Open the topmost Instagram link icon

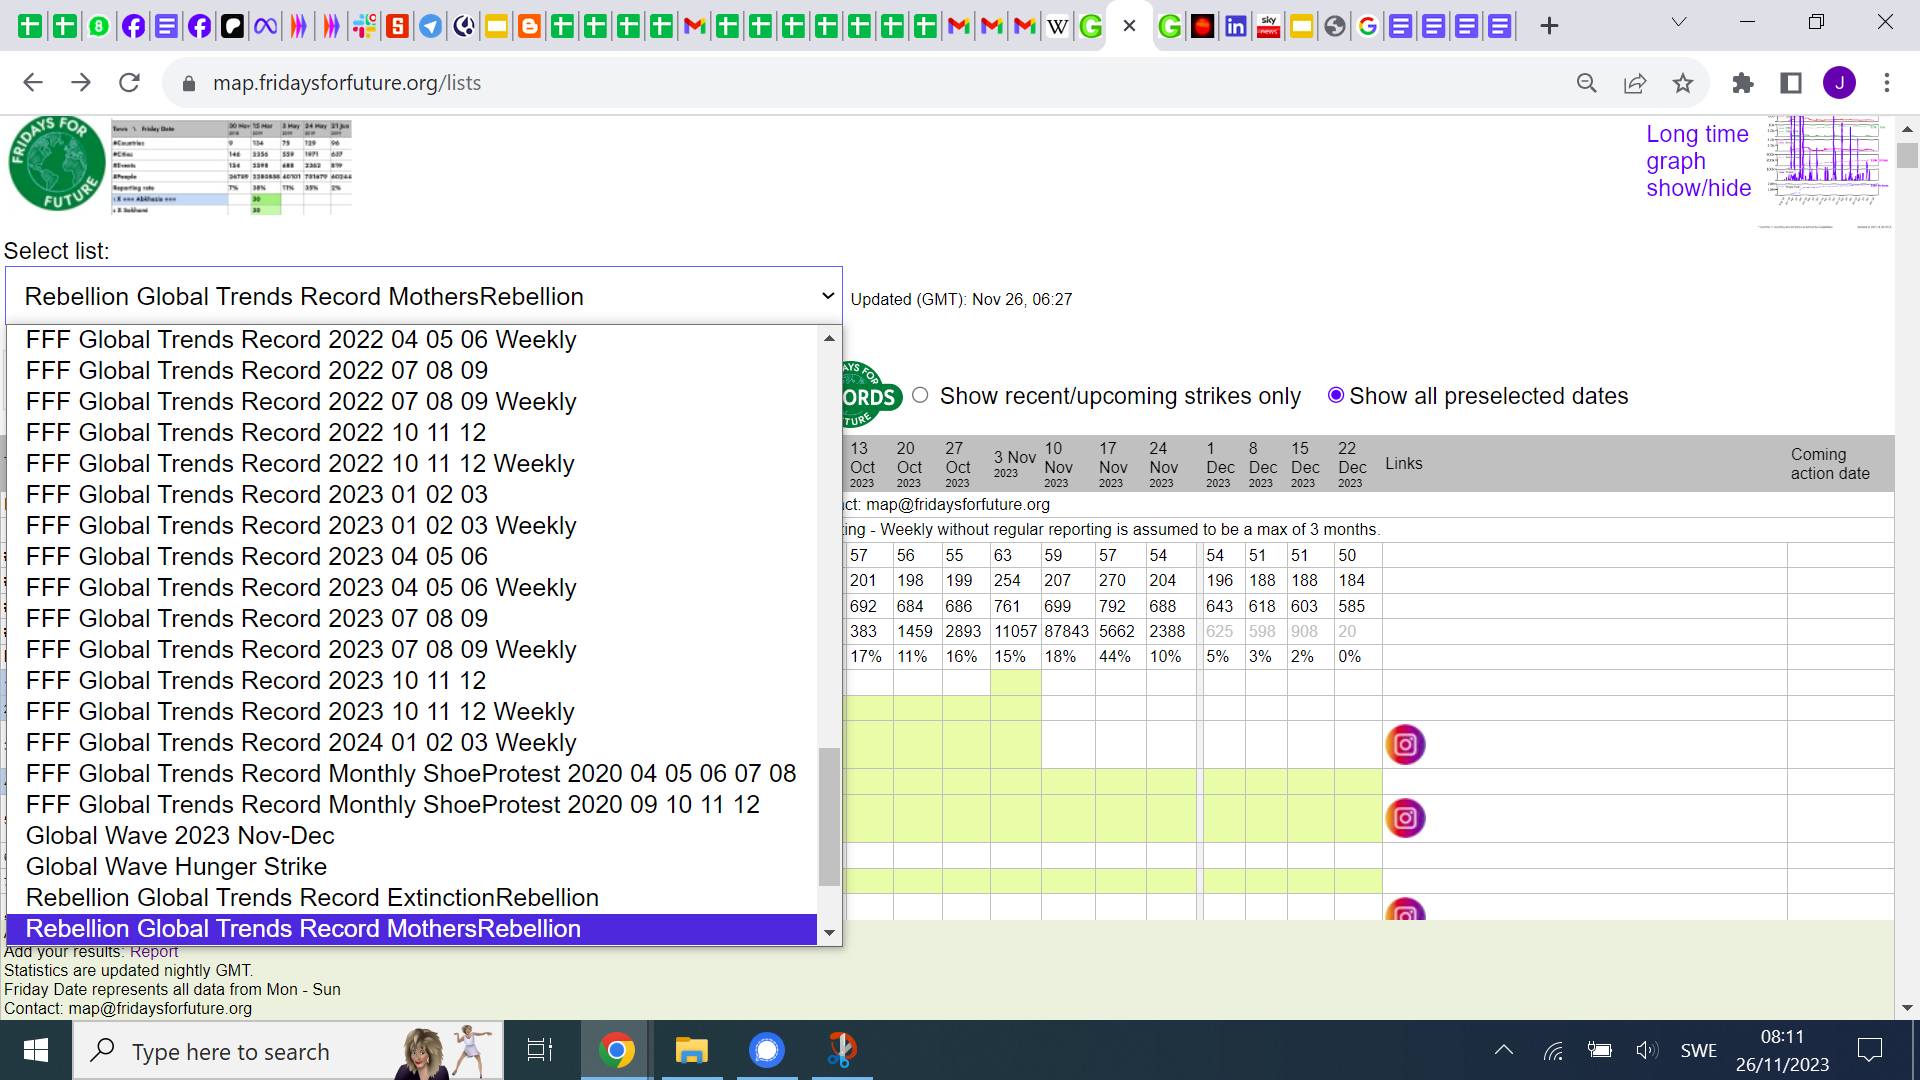pyautogui.click(x=1405, y=745)
